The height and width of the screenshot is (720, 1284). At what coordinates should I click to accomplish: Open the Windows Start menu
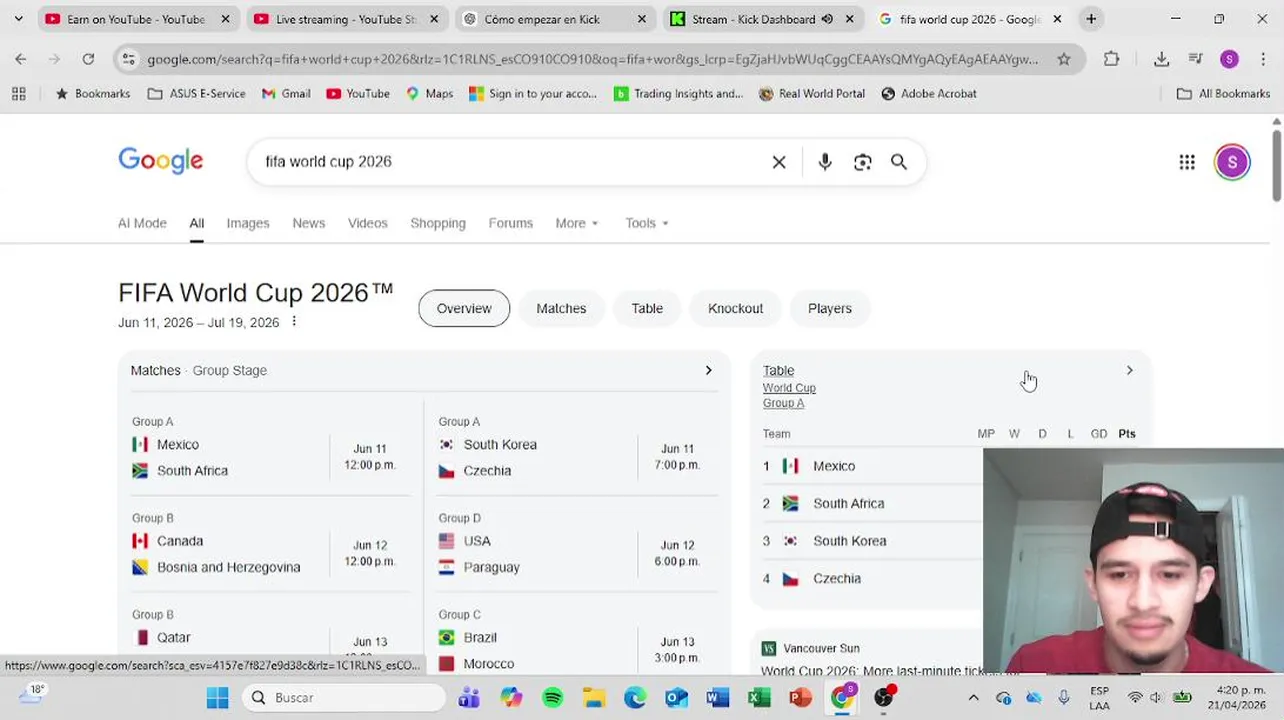pyautogui.click(x=217, y=697)
